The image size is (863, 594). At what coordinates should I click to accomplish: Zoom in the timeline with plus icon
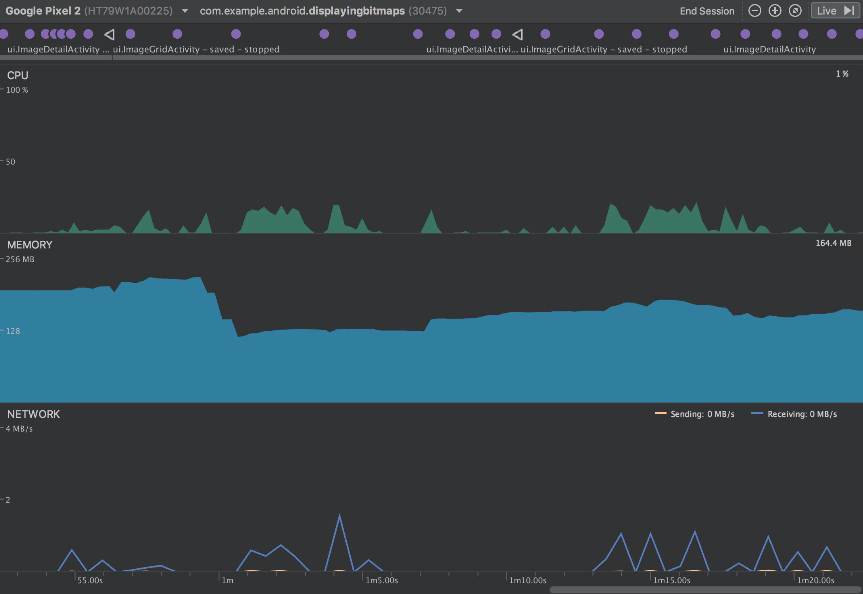775,10
